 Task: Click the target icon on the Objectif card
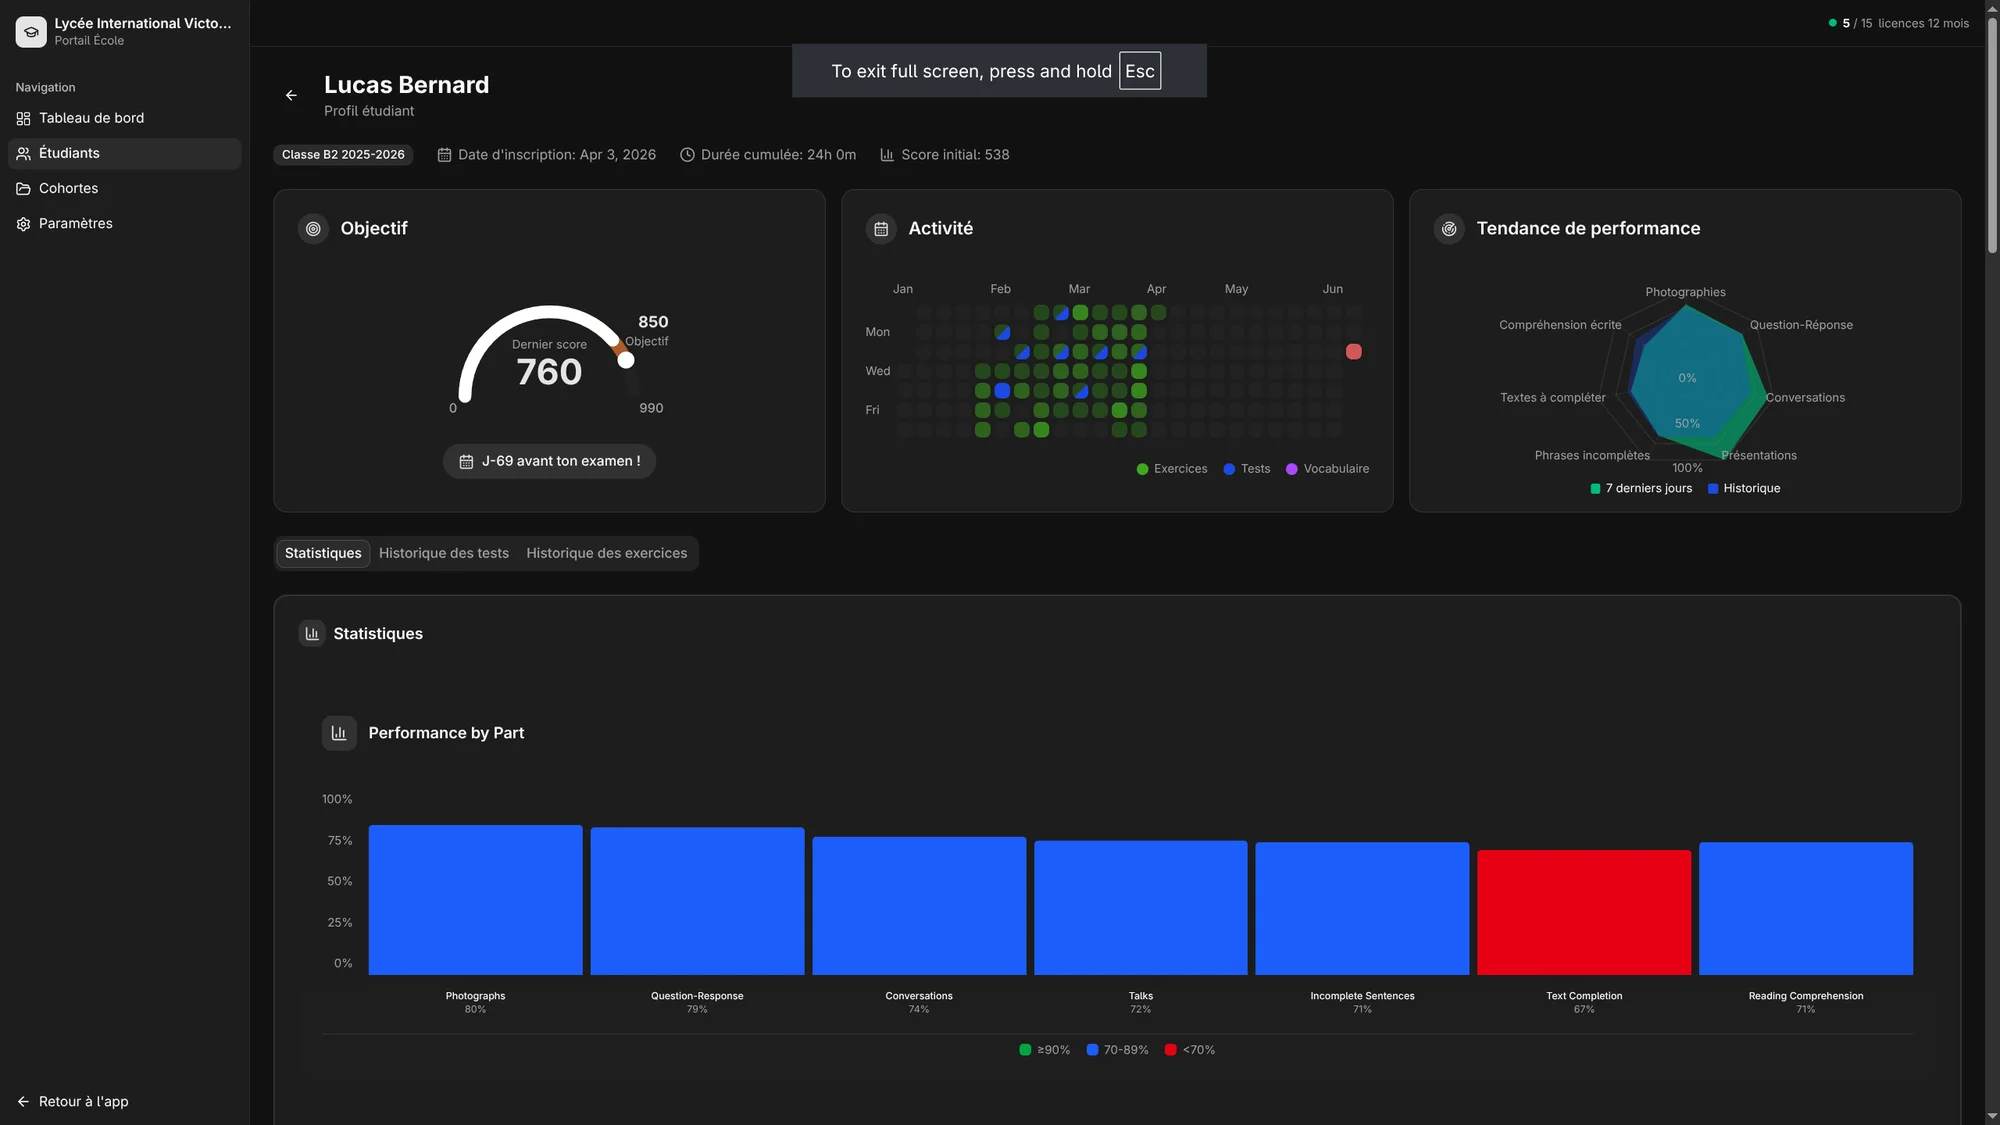(312, 228)
